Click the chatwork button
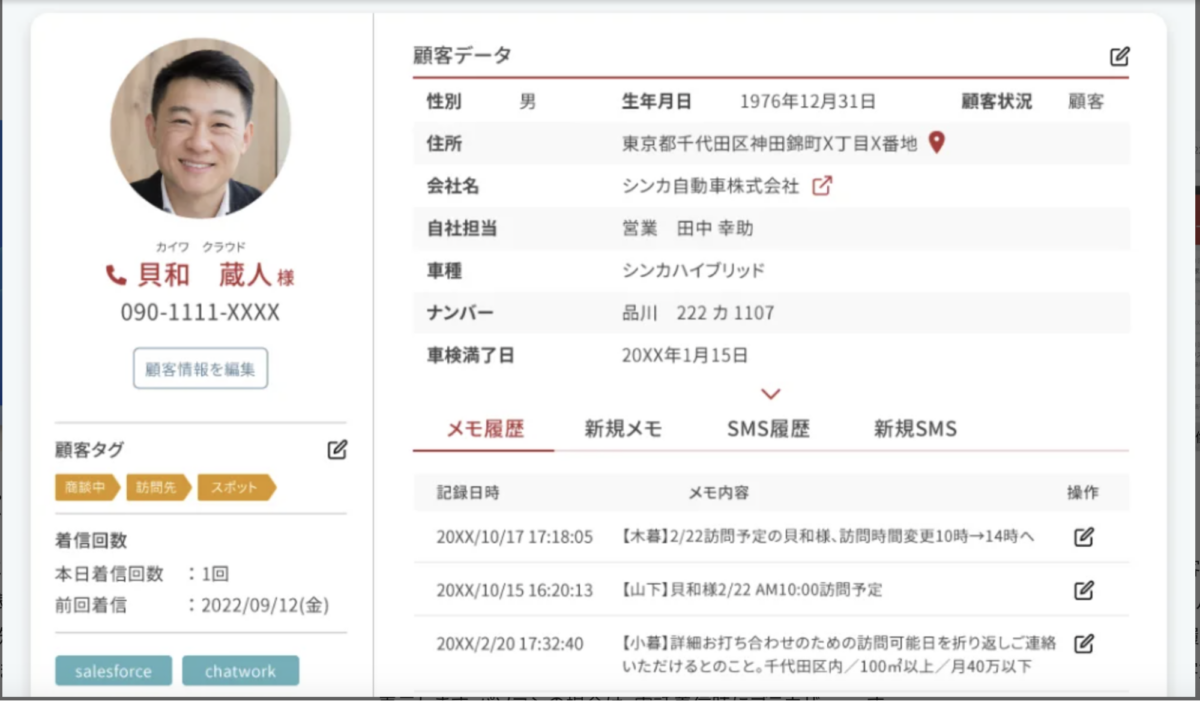The width and height of the screenshot is (1200, 701). [240, 671]
